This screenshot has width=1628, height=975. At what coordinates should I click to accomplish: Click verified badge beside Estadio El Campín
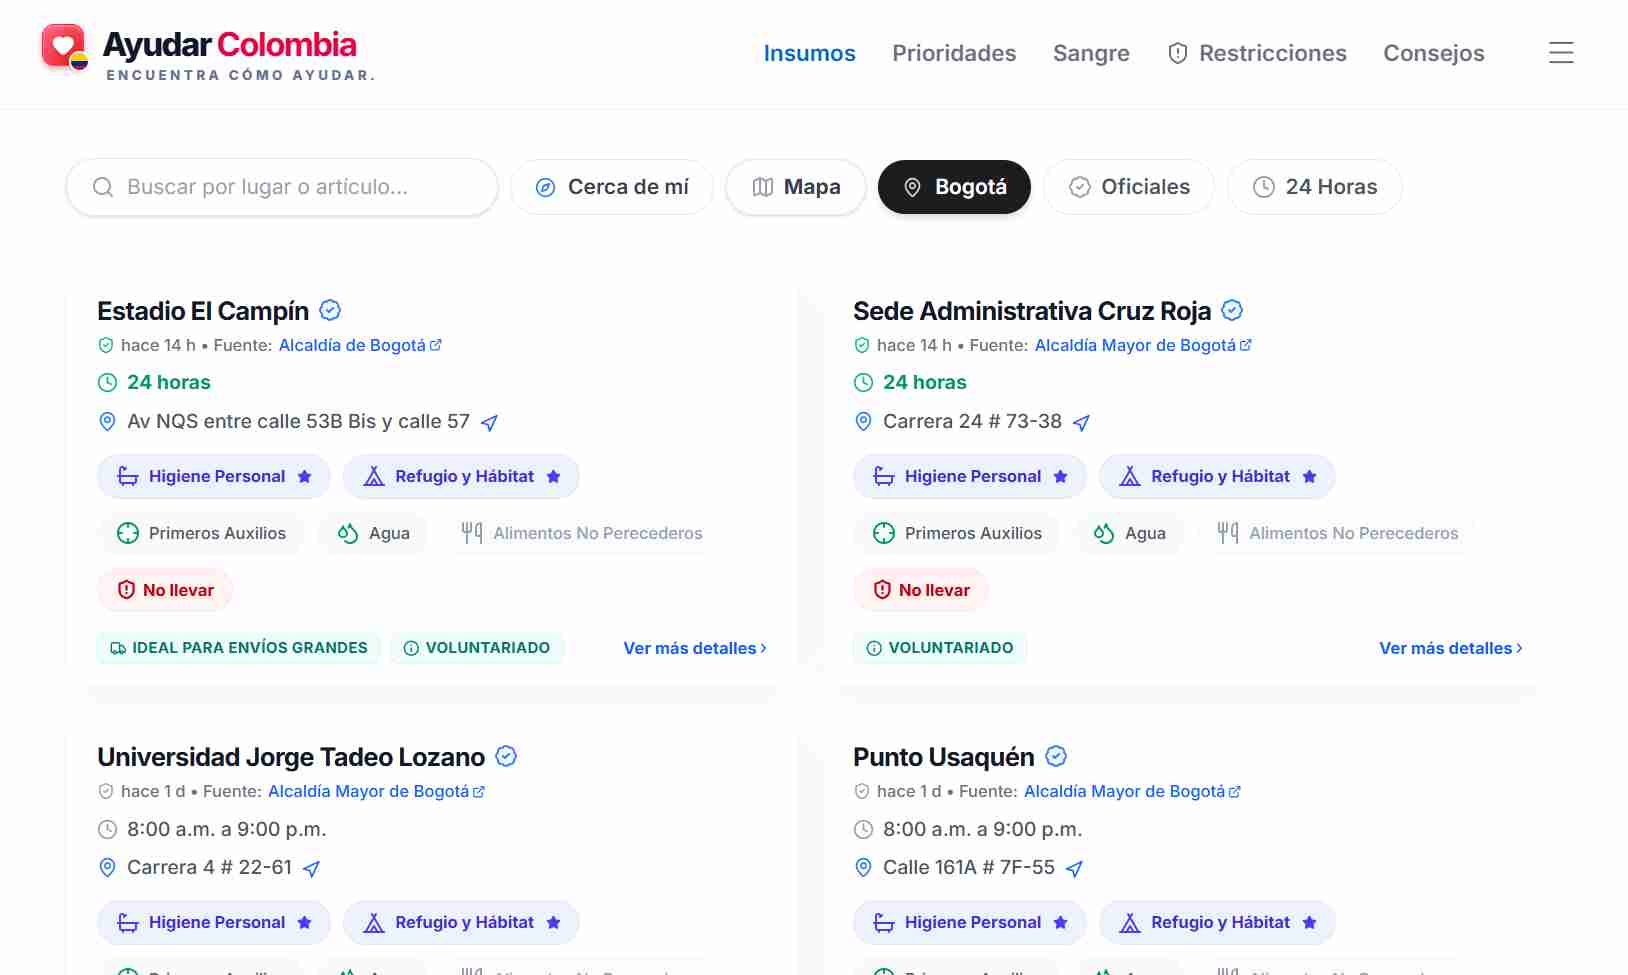tap(330, 311)
